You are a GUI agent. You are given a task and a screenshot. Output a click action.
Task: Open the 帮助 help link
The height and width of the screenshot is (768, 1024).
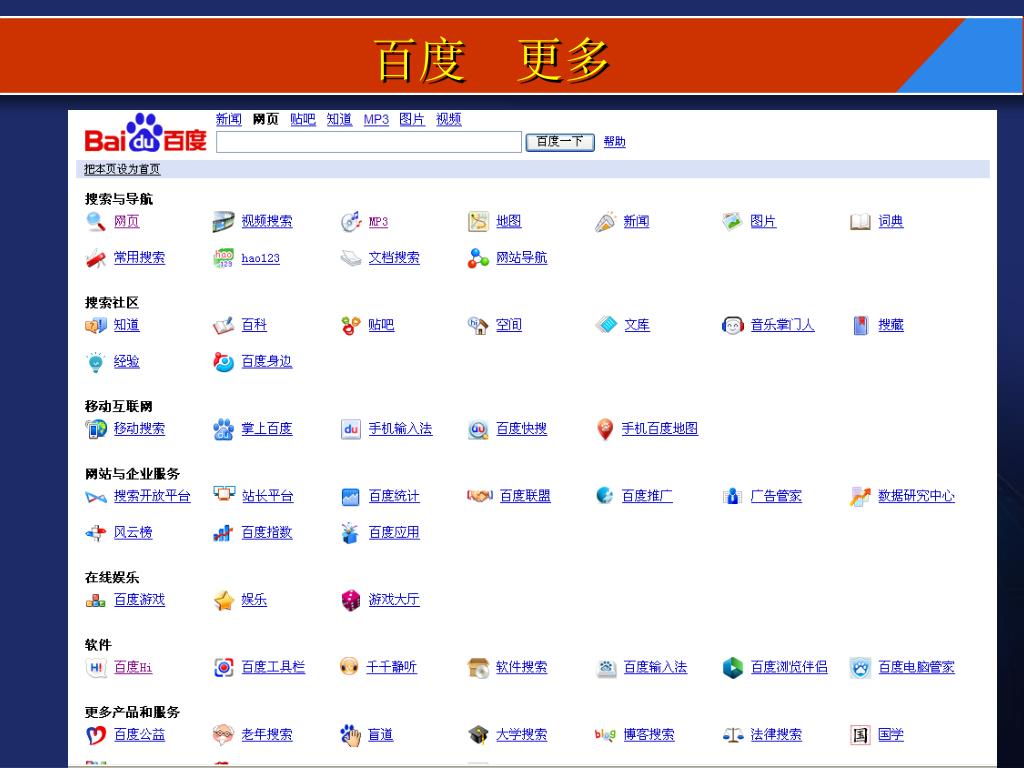click(x=614, y=142)
